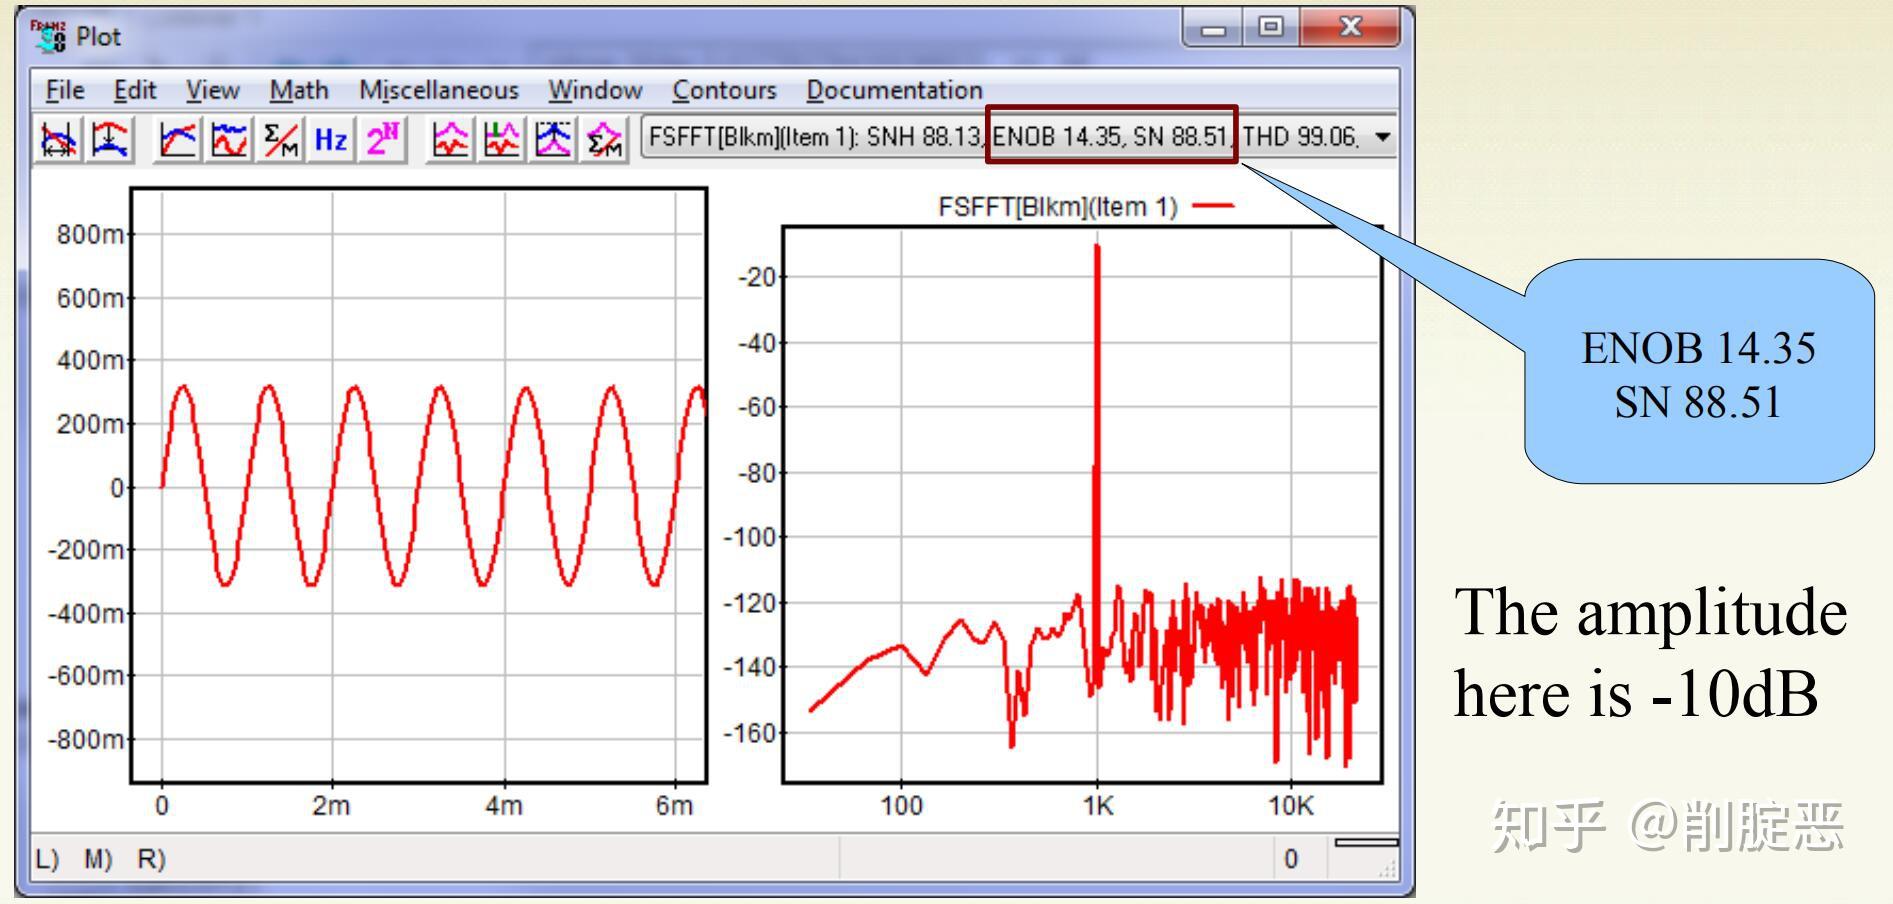Open the Contours menu

724,90
